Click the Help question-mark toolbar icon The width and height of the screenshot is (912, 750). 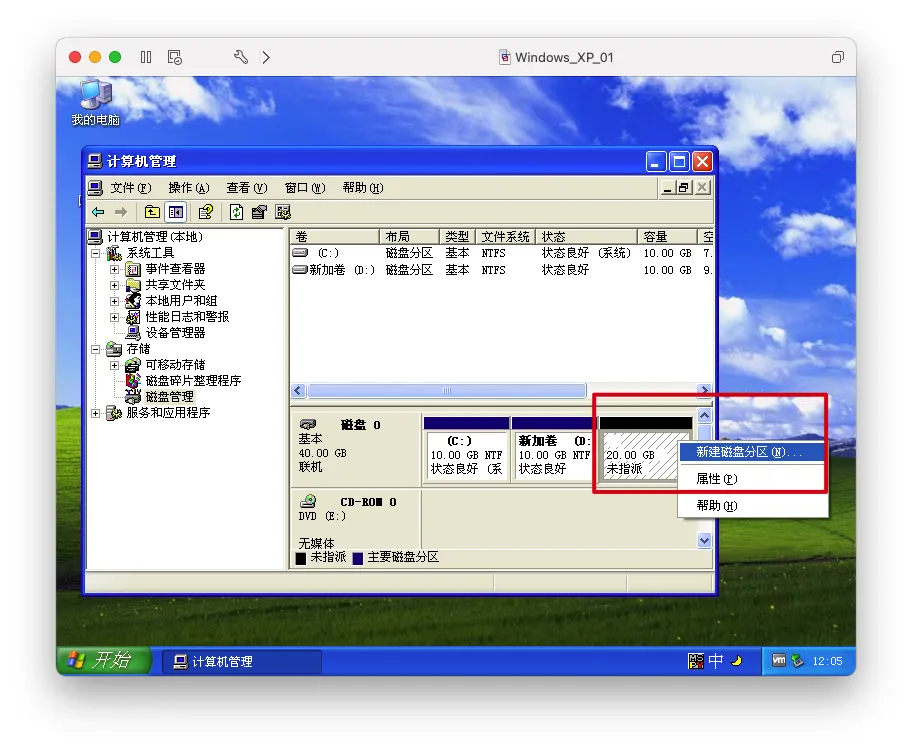(x=206, y=212)
